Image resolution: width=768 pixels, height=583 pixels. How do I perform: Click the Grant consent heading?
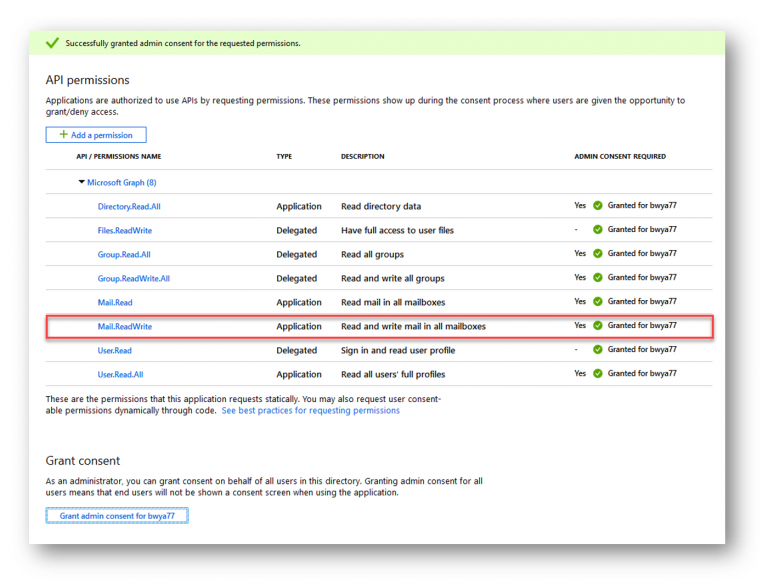tap(82, 461)
